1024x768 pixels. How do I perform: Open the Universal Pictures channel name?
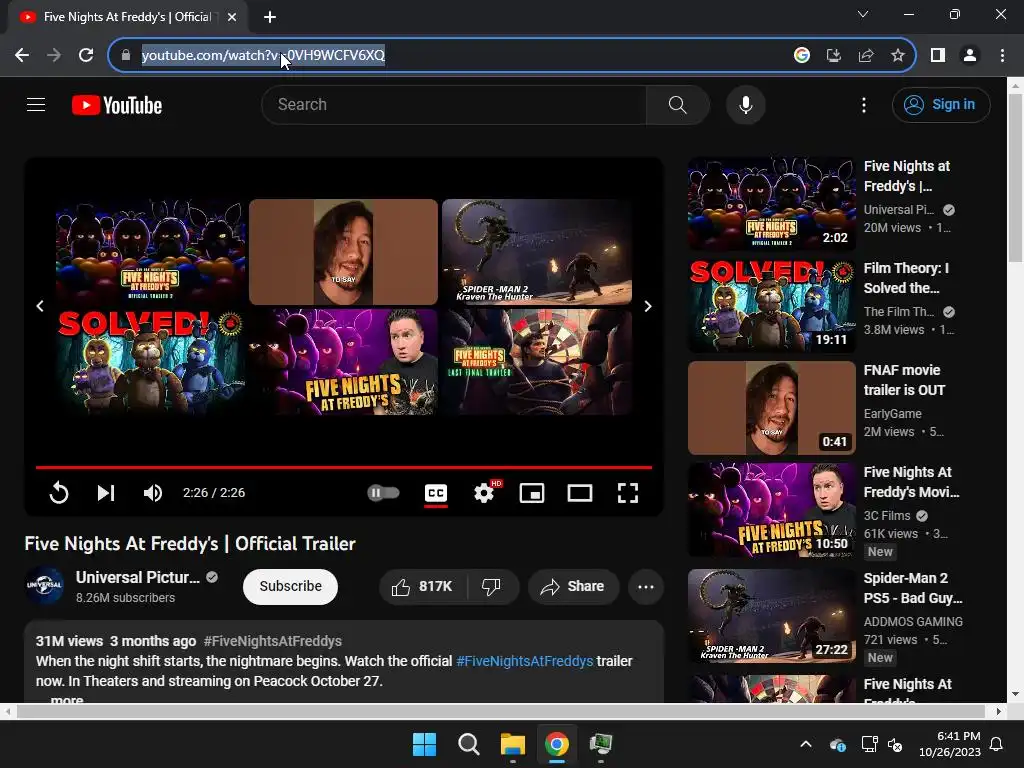click(x=138, y=577)
